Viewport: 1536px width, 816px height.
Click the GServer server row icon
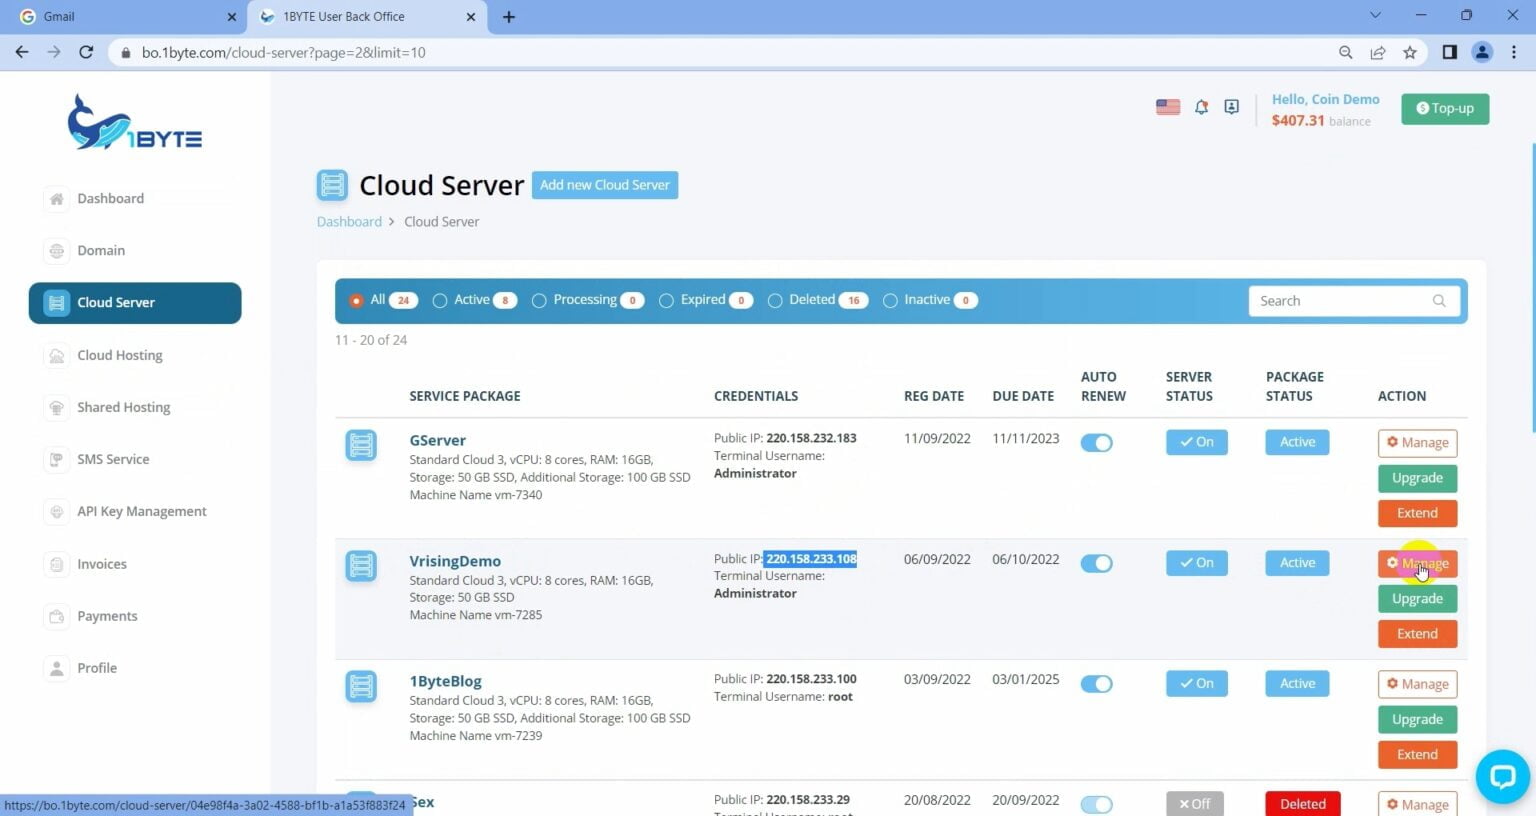(x=361, y=445)
